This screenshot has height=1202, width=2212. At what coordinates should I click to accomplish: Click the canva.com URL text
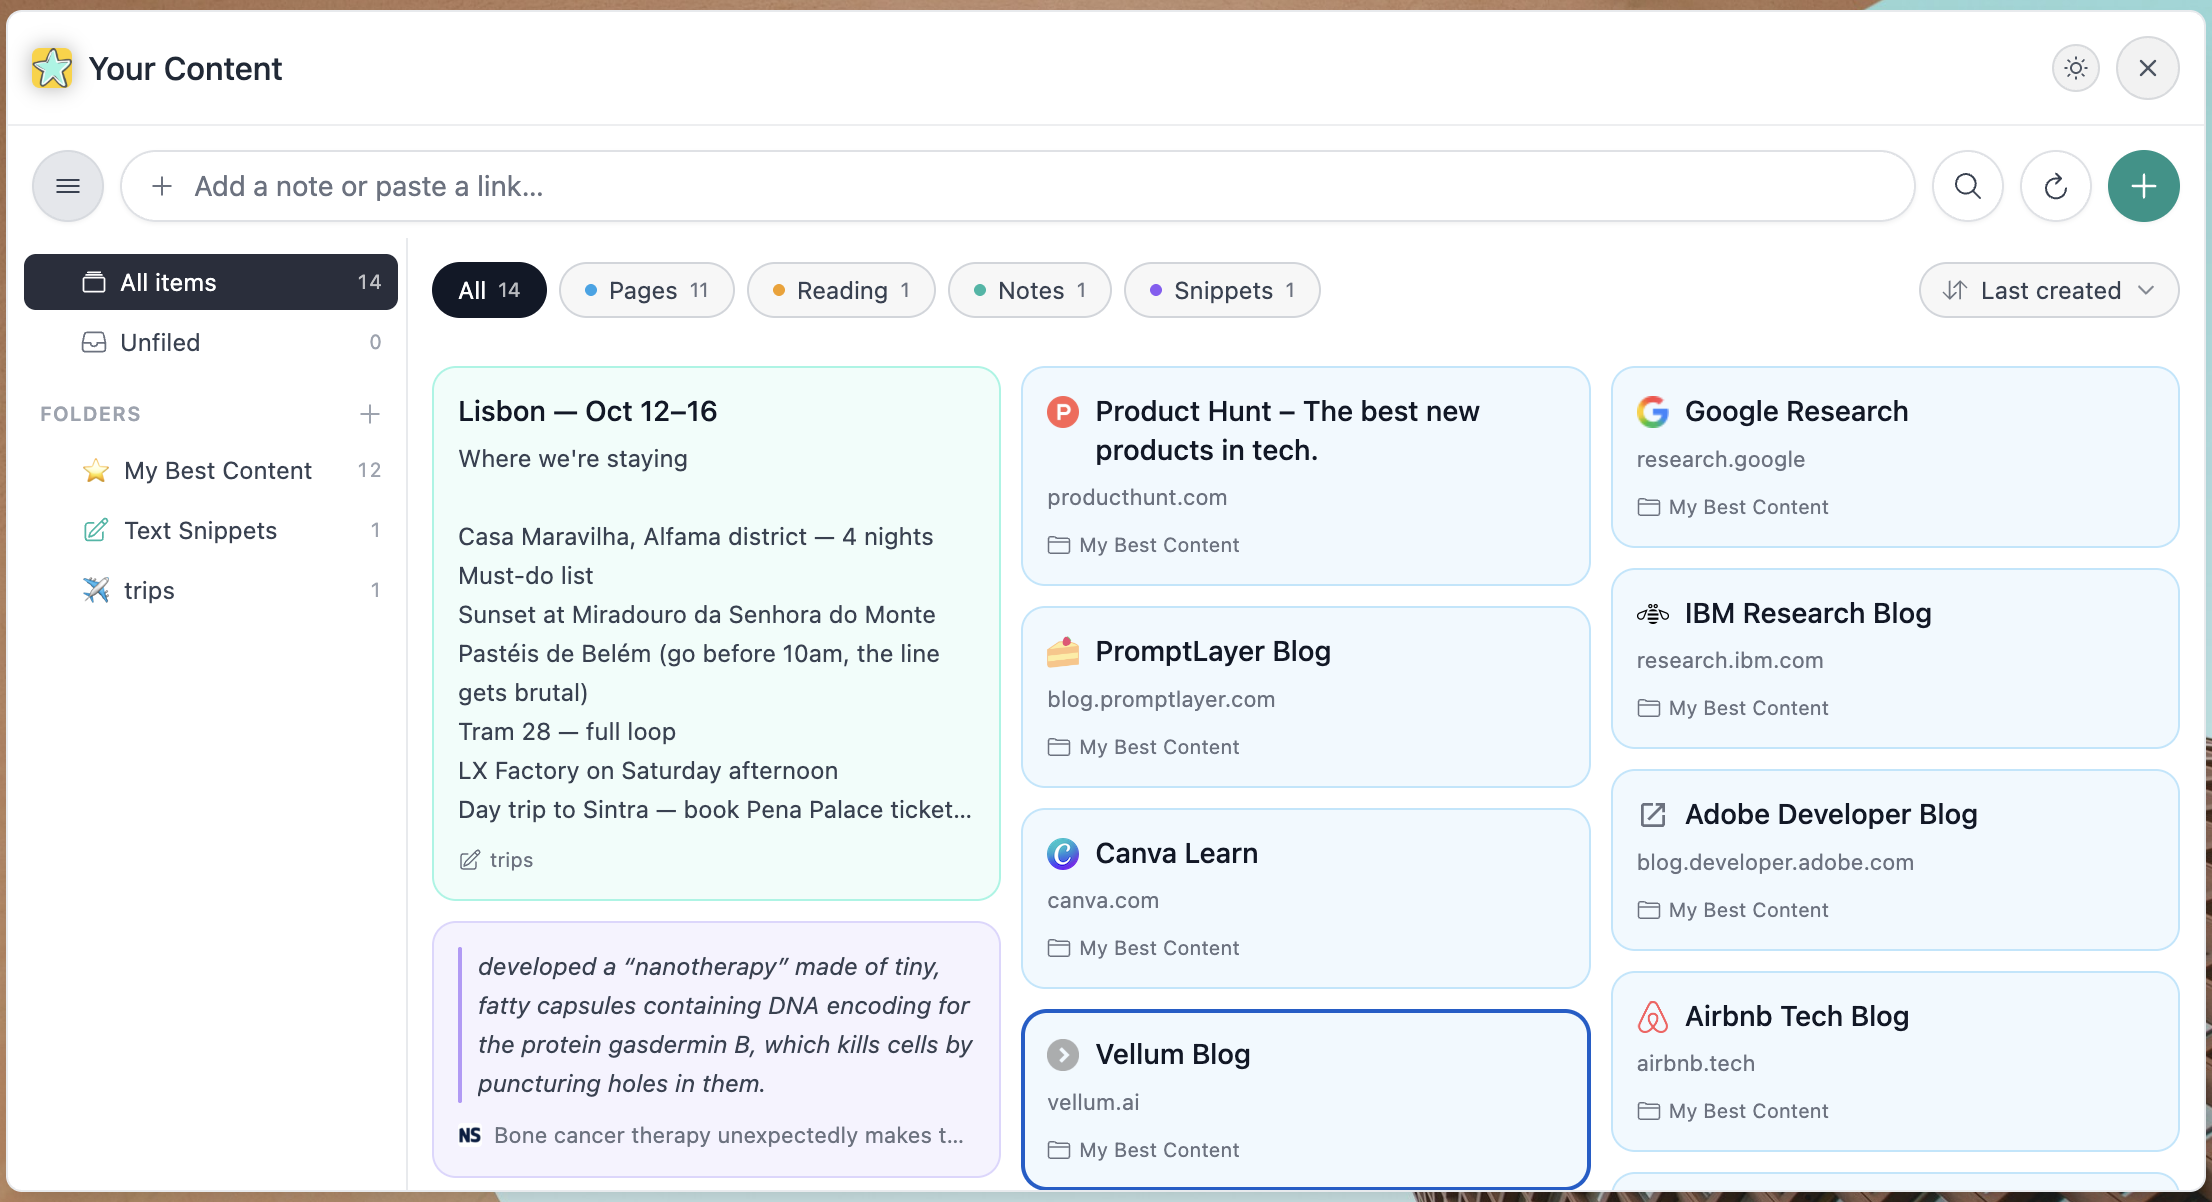tap(1103, 900)
